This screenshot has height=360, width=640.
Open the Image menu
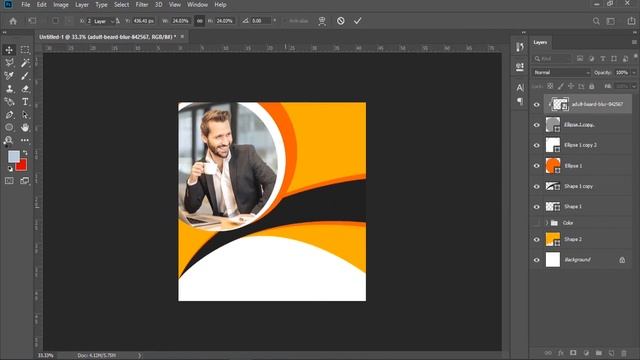pyautogui.click(x=61, y=5)
